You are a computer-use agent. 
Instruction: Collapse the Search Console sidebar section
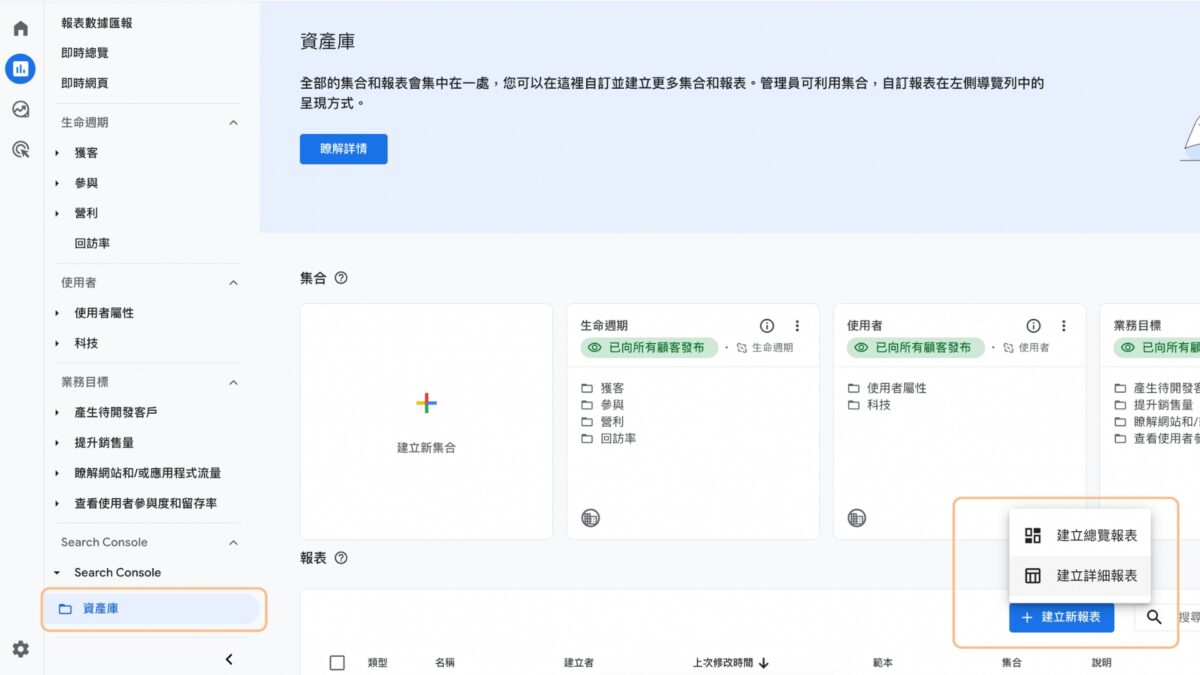pos(233,543)
